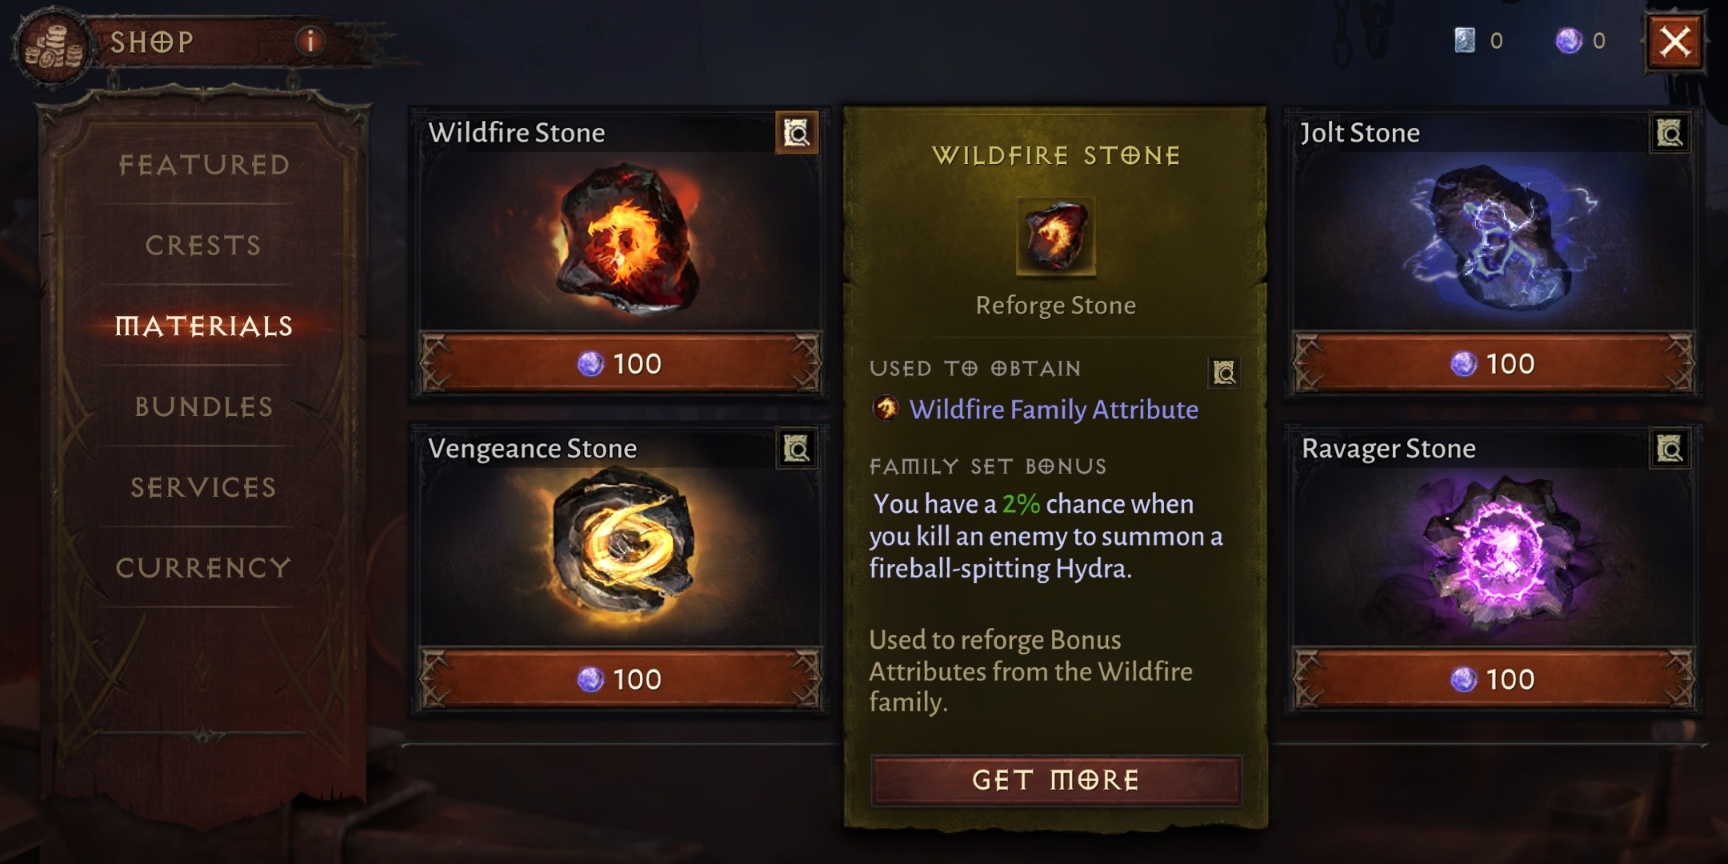Select the Vengeance Stone artwork
The width and height of the screenshot is (1728, 864).
[x=623, y=545]
